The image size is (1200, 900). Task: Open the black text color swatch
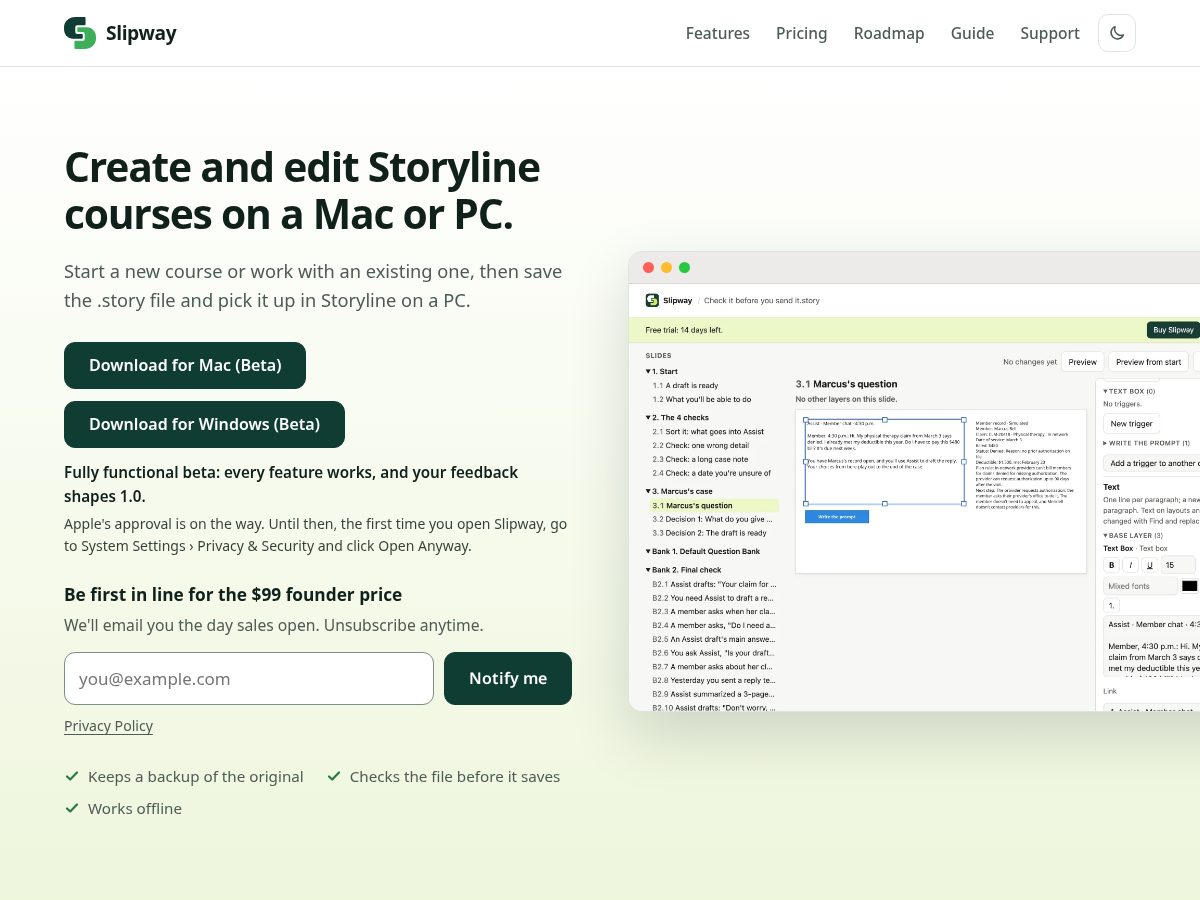pyautogui.click(x=1189, y=586)
